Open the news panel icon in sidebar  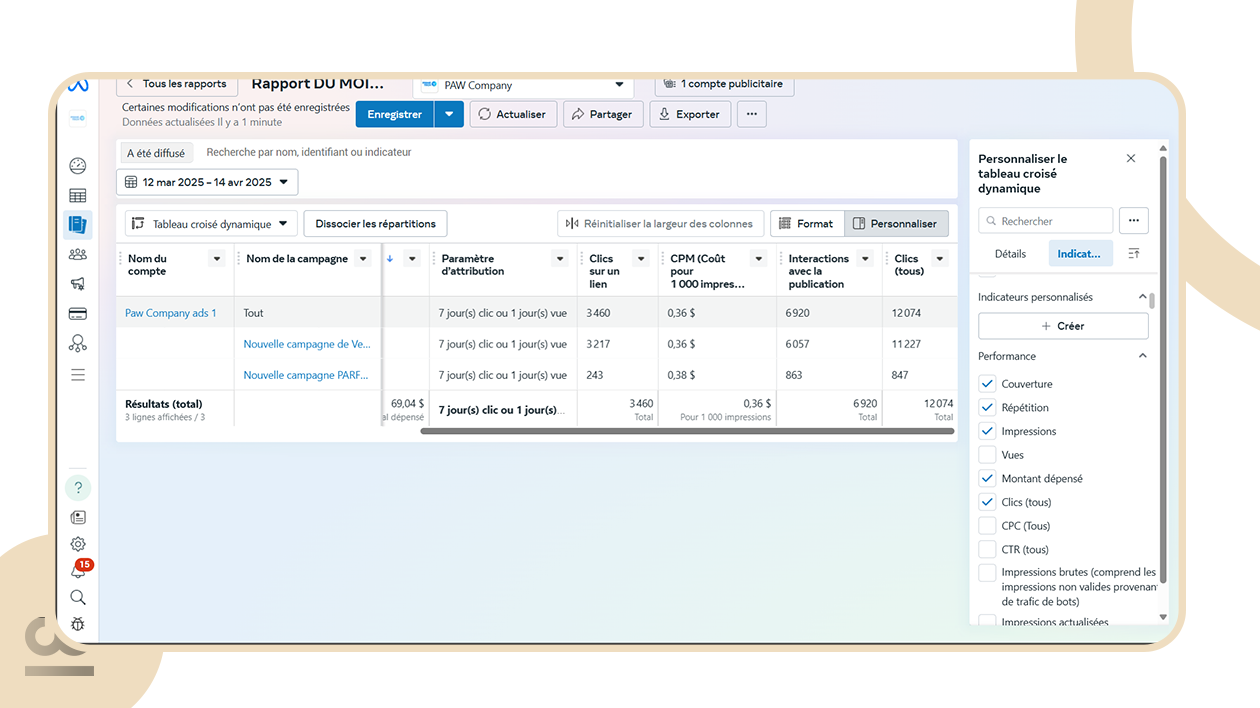(x=78, y=517)
